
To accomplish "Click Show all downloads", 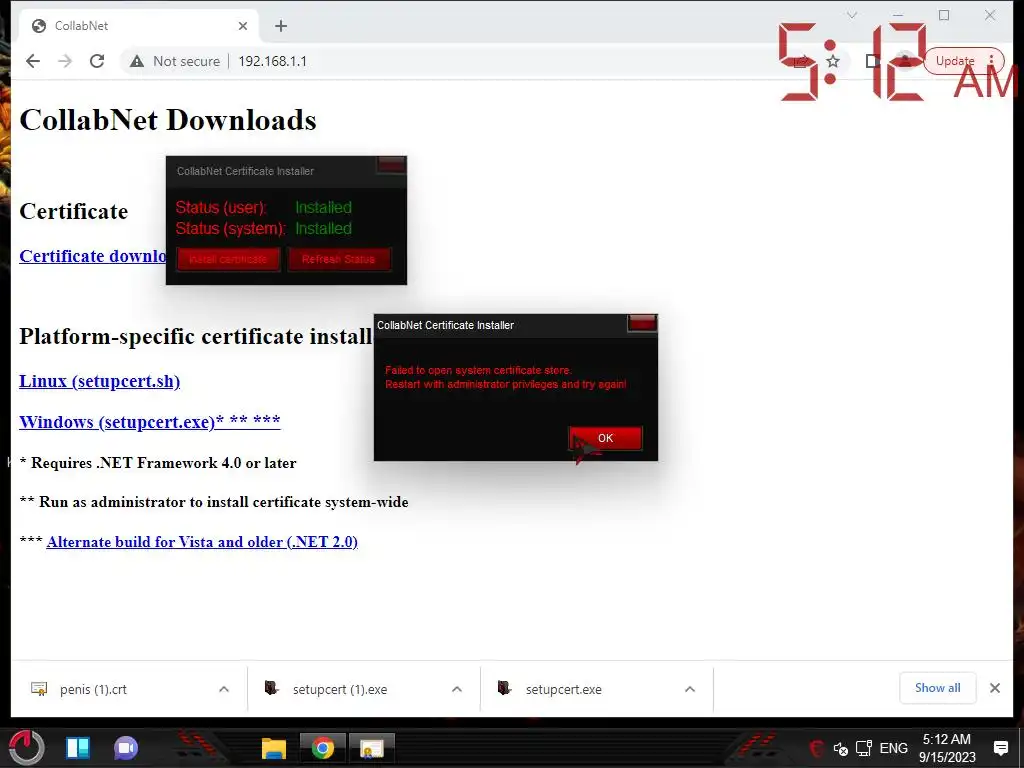I will click(937, 688).
